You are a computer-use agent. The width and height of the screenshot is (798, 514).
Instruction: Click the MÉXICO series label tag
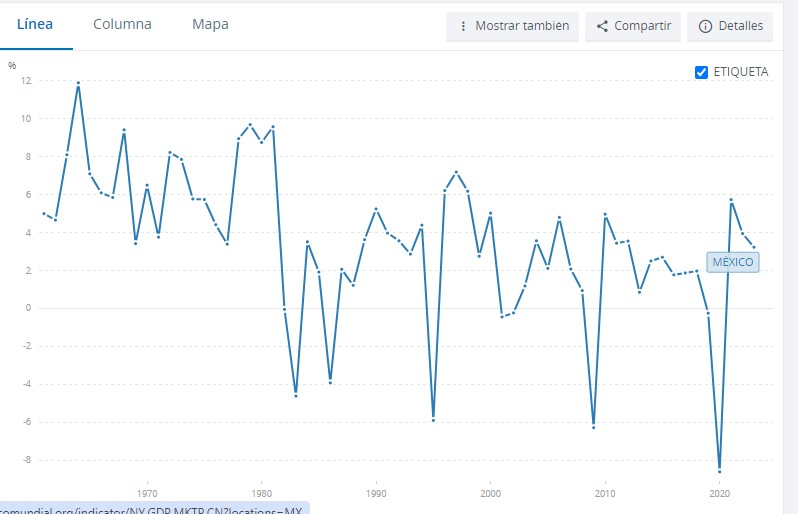[x=733, y=262]
